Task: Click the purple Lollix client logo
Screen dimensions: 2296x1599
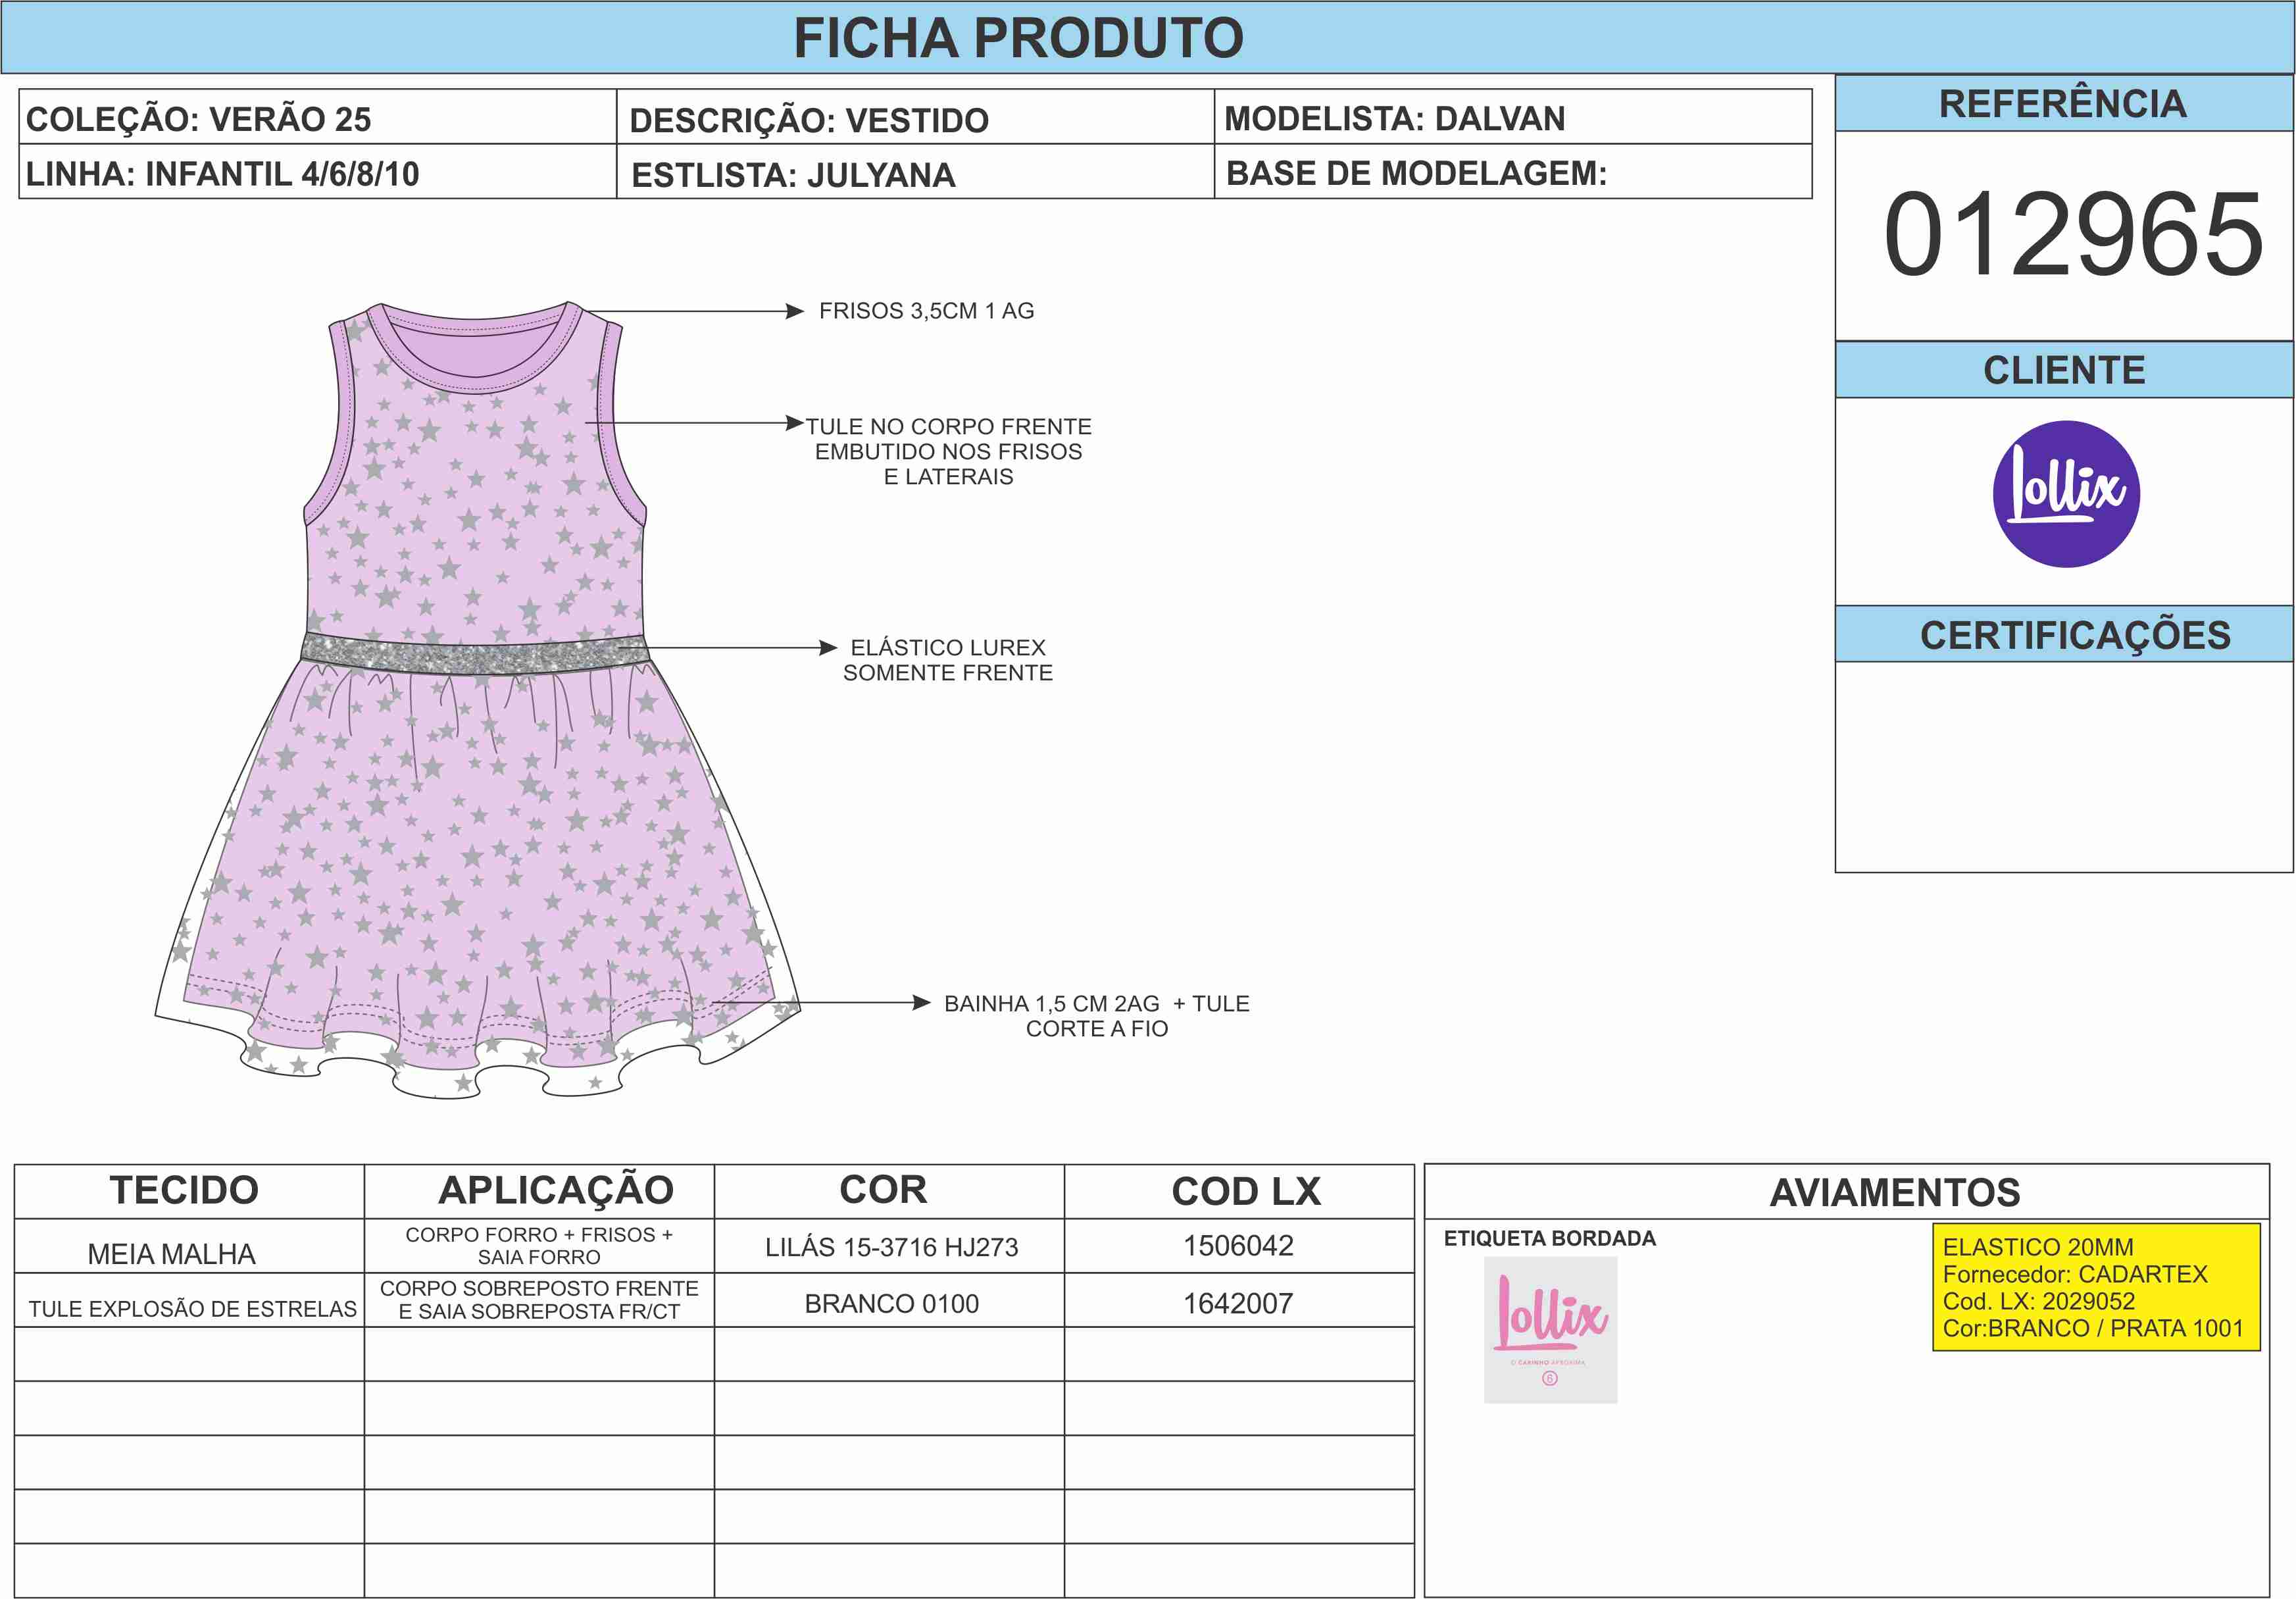Action: (2066, 494)
